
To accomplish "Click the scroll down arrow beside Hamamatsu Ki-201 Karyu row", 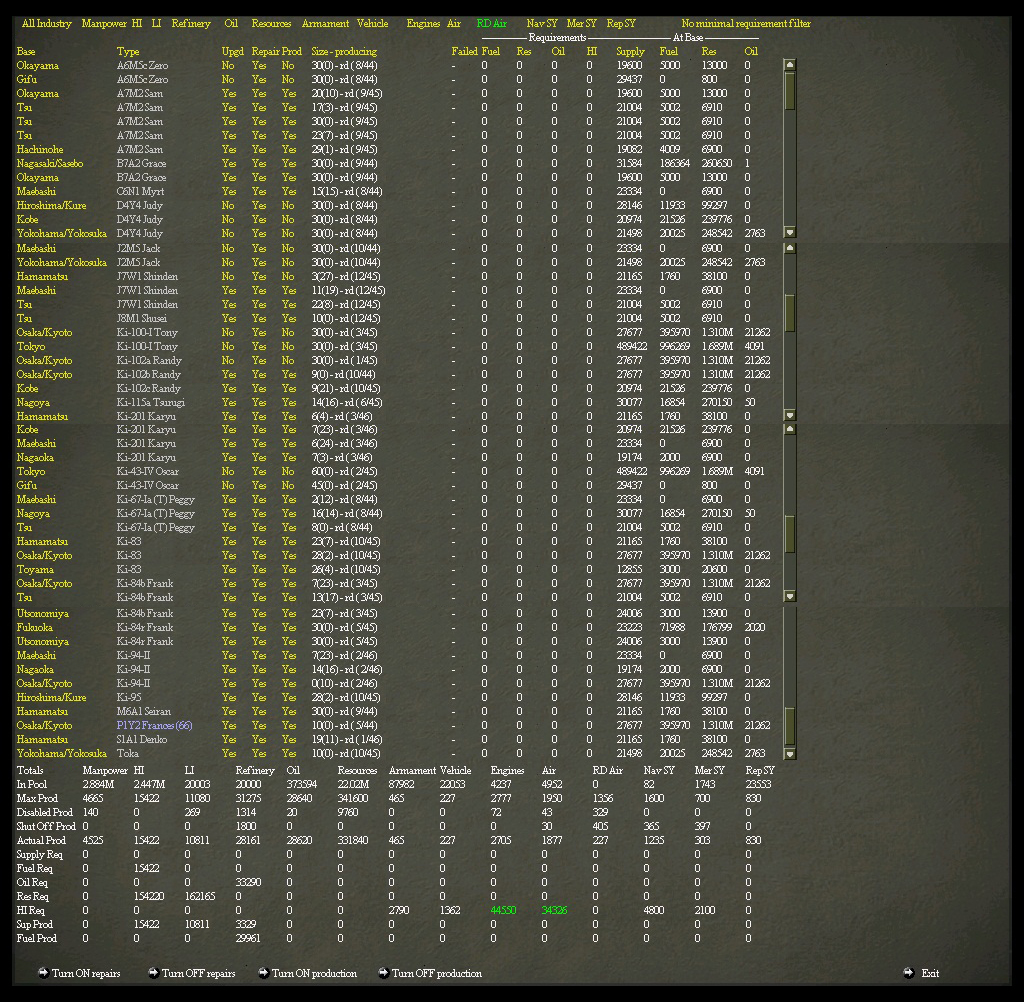I will point(790,415).
